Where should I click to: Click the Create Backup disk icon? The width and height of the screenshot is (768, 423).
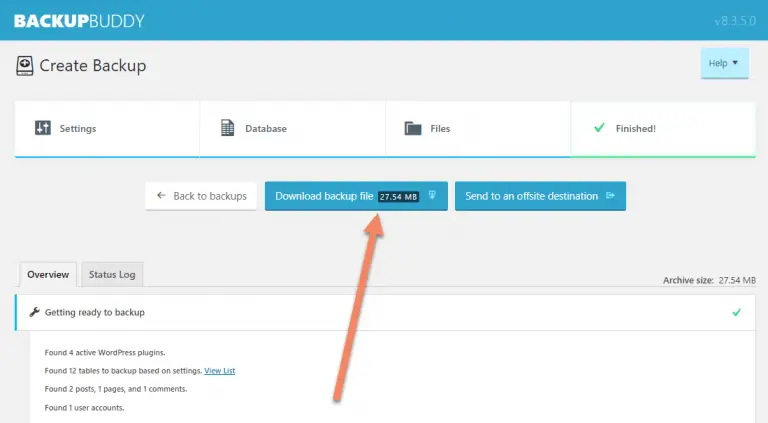(24, 66)
